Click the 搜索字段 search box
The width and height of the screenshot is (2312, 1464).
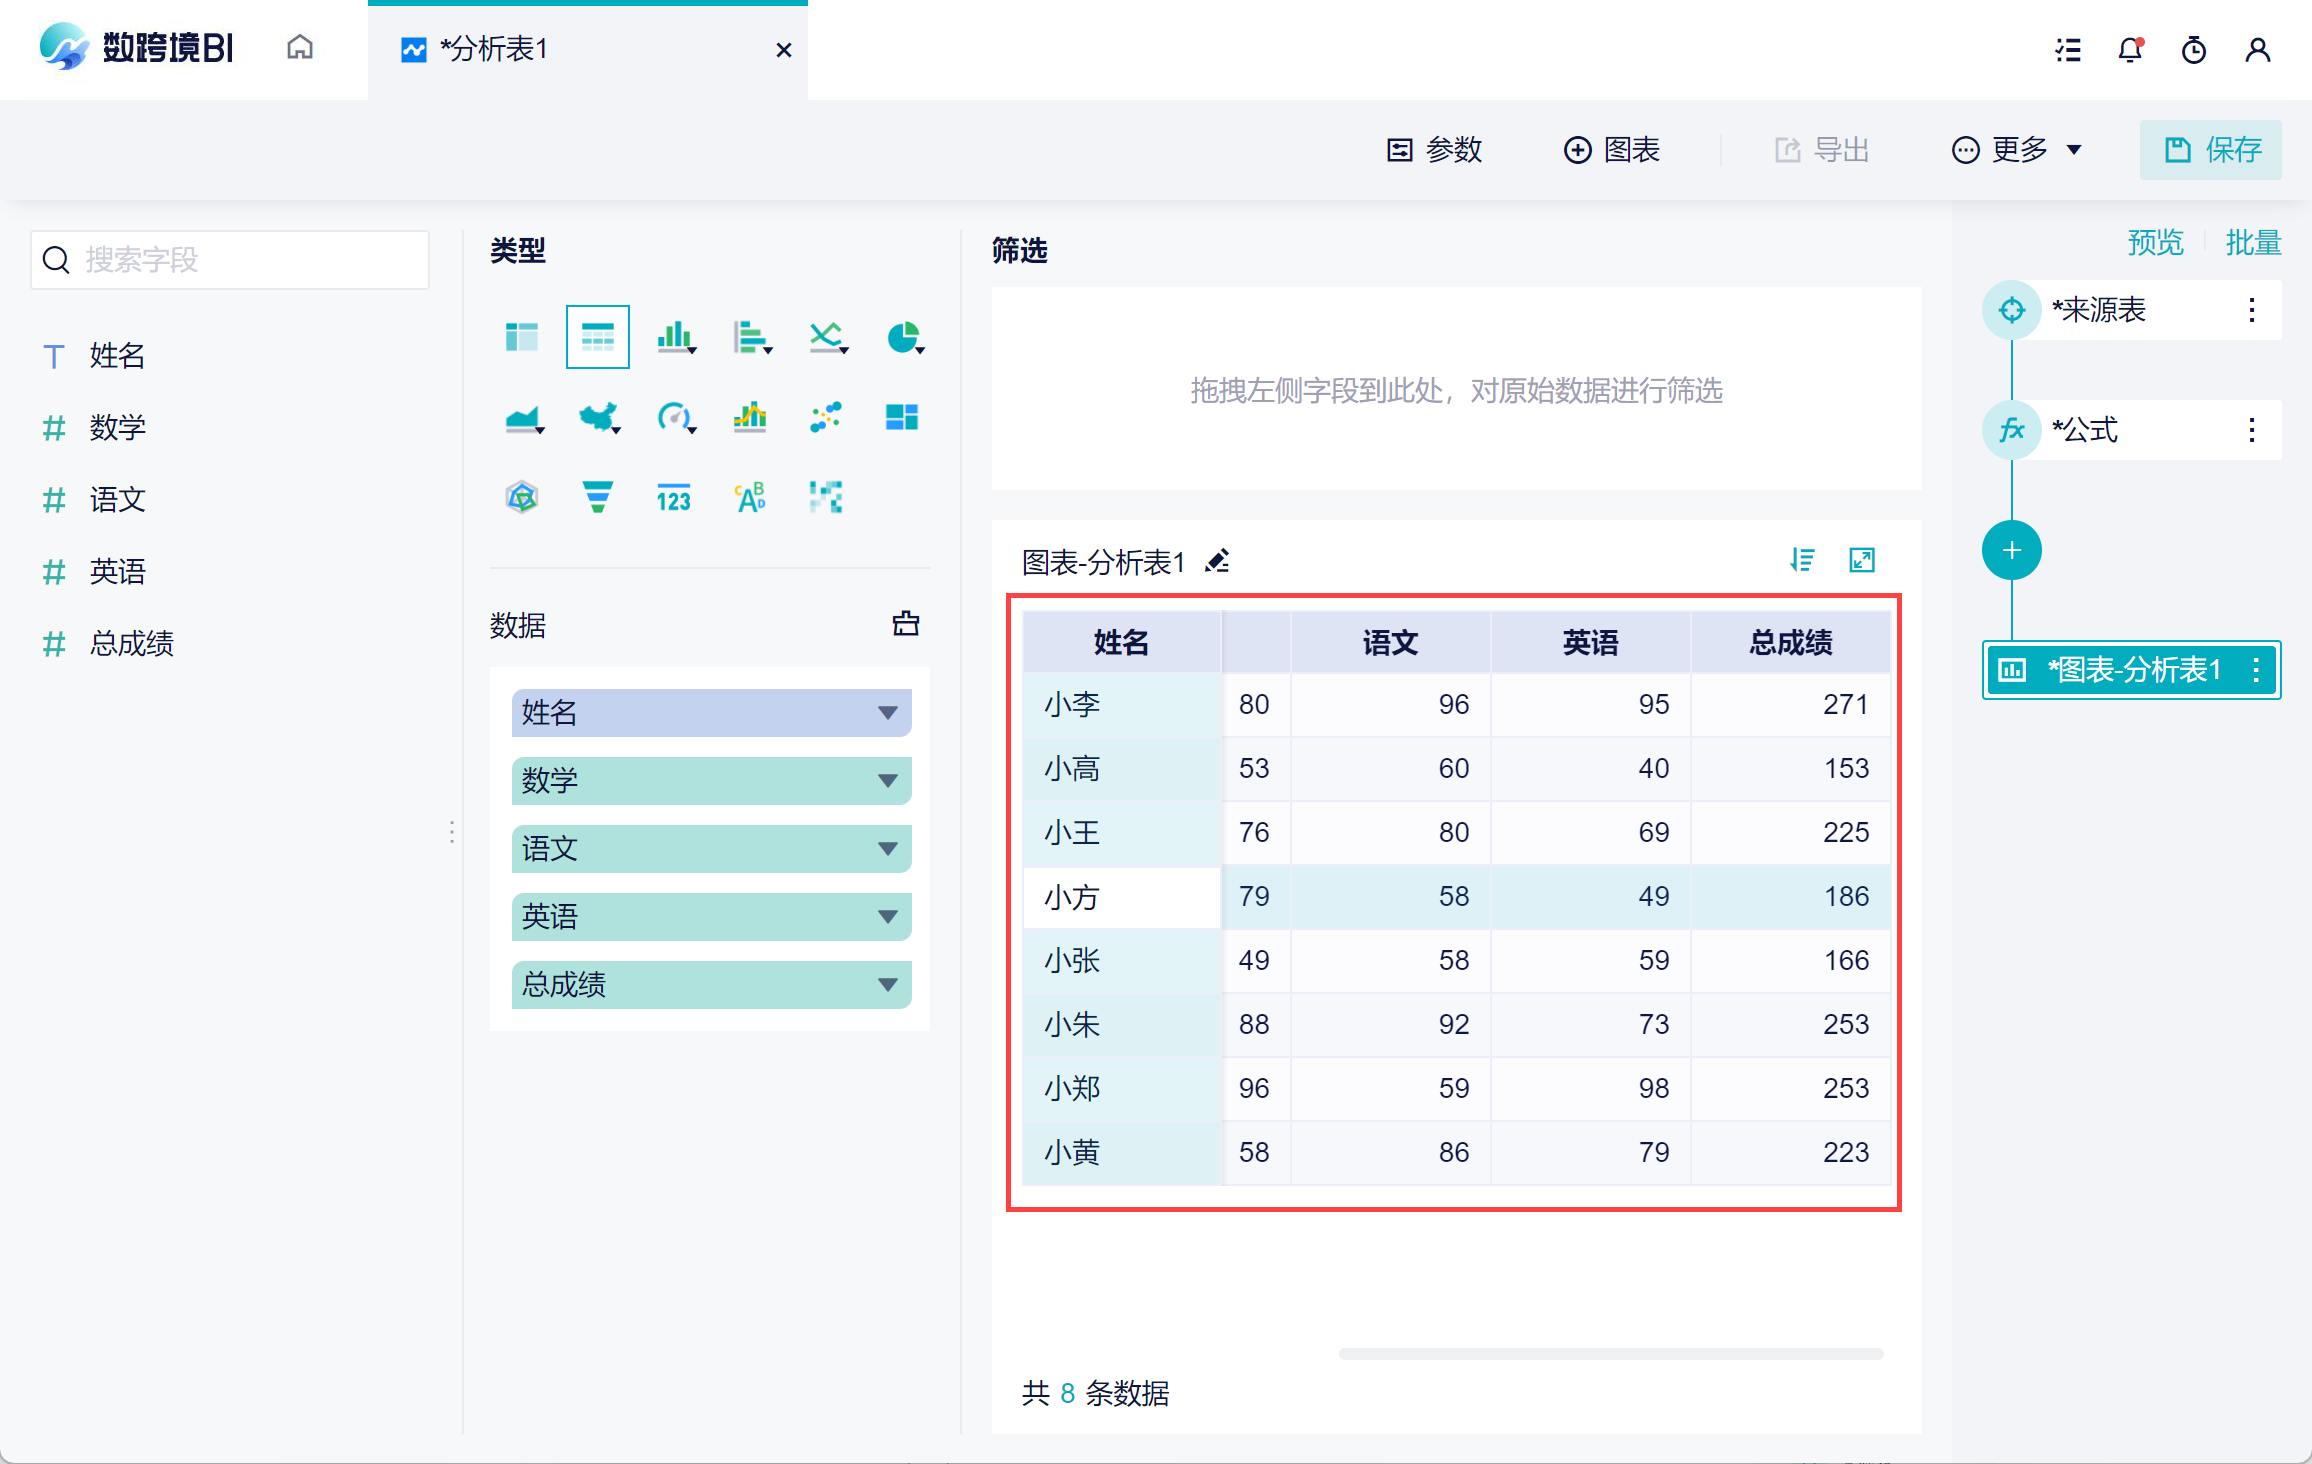point(230,260)
